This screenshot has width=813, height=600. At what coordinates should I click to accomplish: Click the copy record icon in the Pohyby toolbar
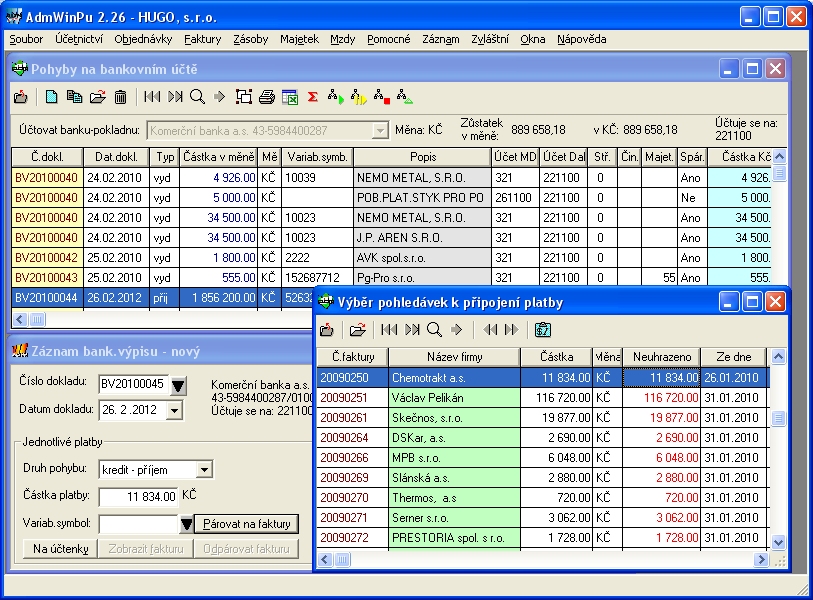74,97
